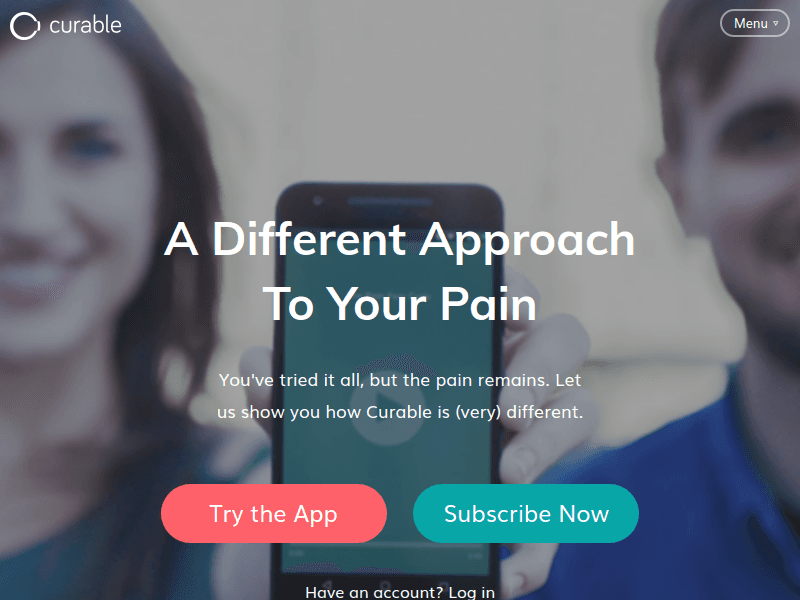Click the phone's recent apps icon
Screen dimensions: 800x600
pos(443,586)
